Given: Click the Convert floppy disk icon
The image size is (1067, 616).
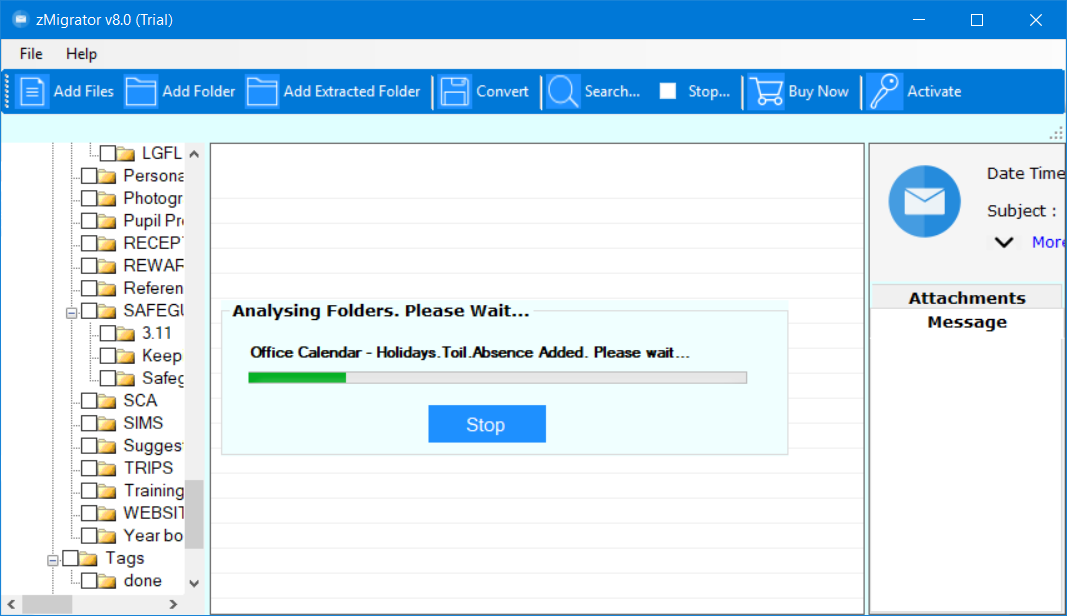Looking at the screenshot, I should tap(455, 91).
